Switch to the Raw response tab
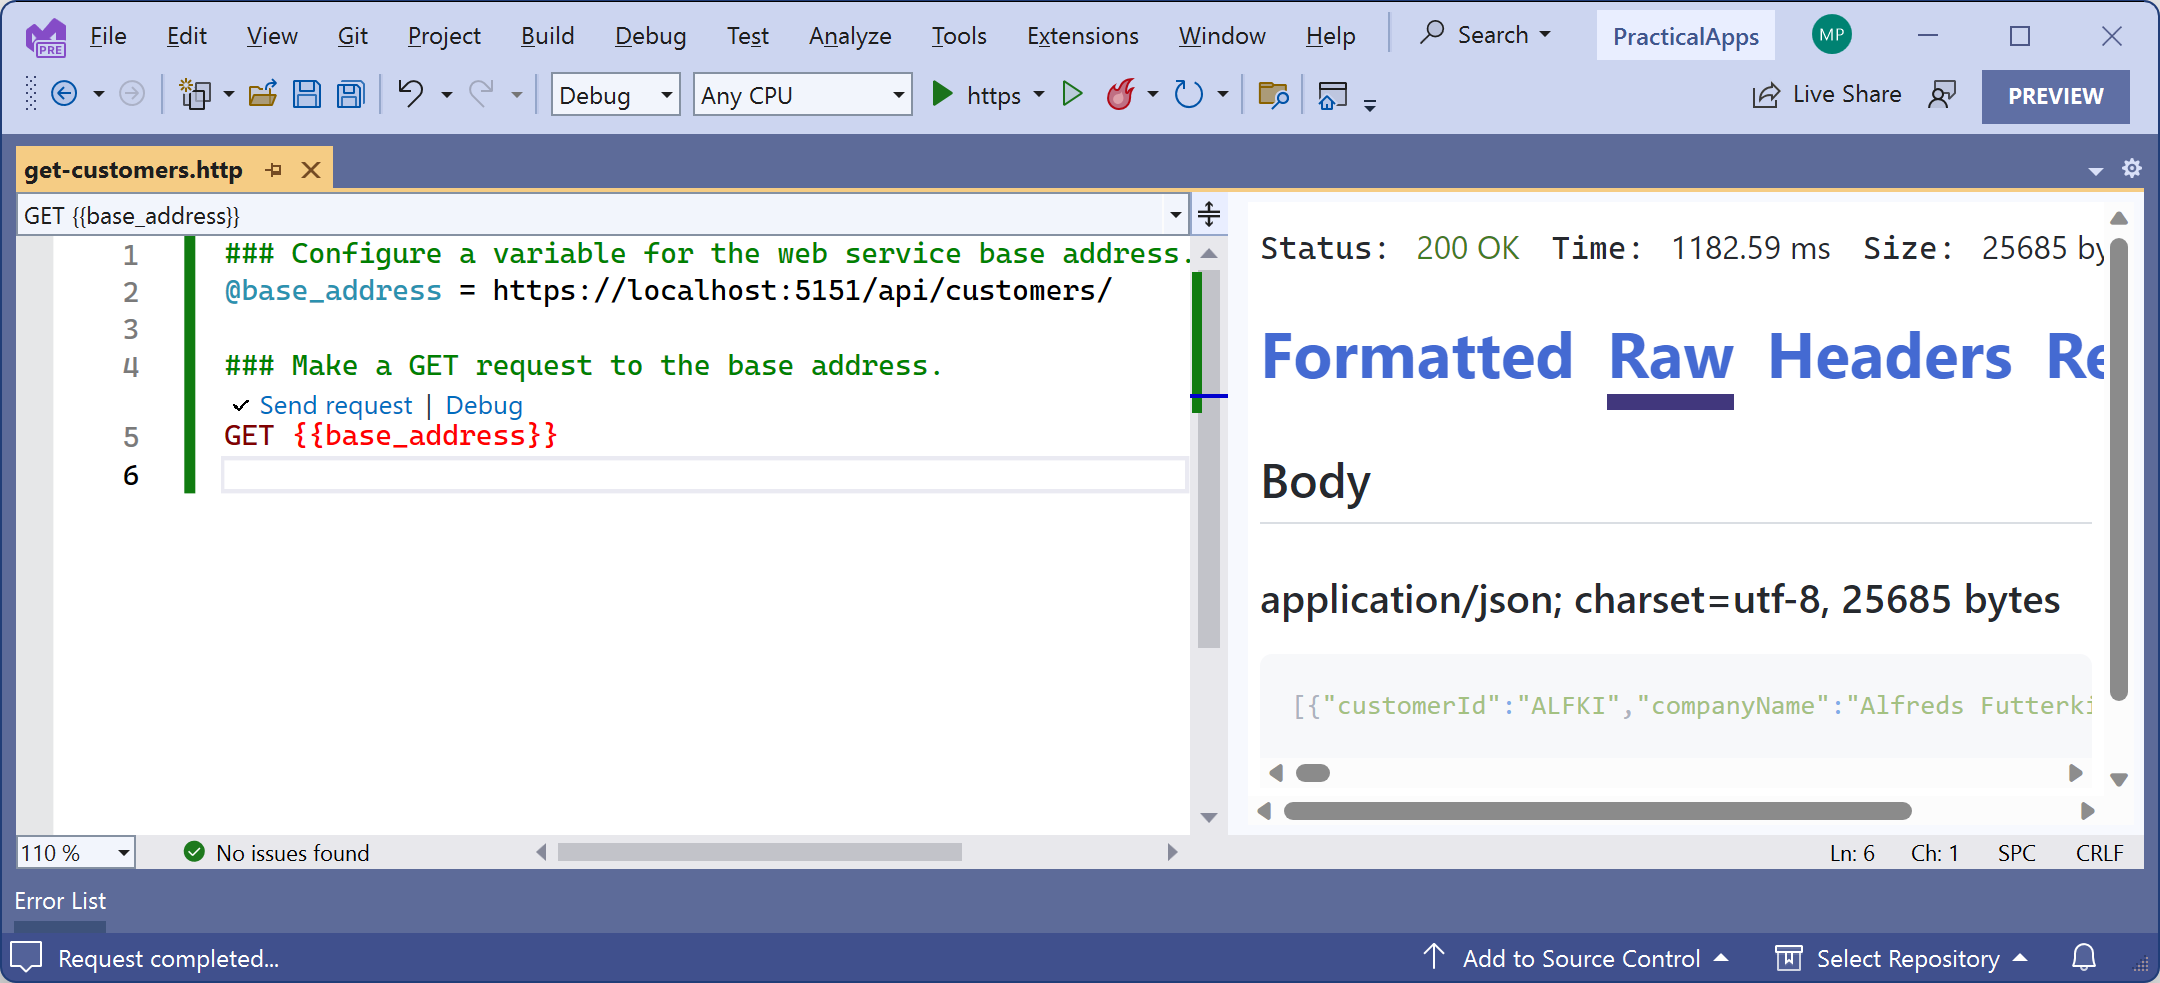2160x983 pixels. (1671, 357)
